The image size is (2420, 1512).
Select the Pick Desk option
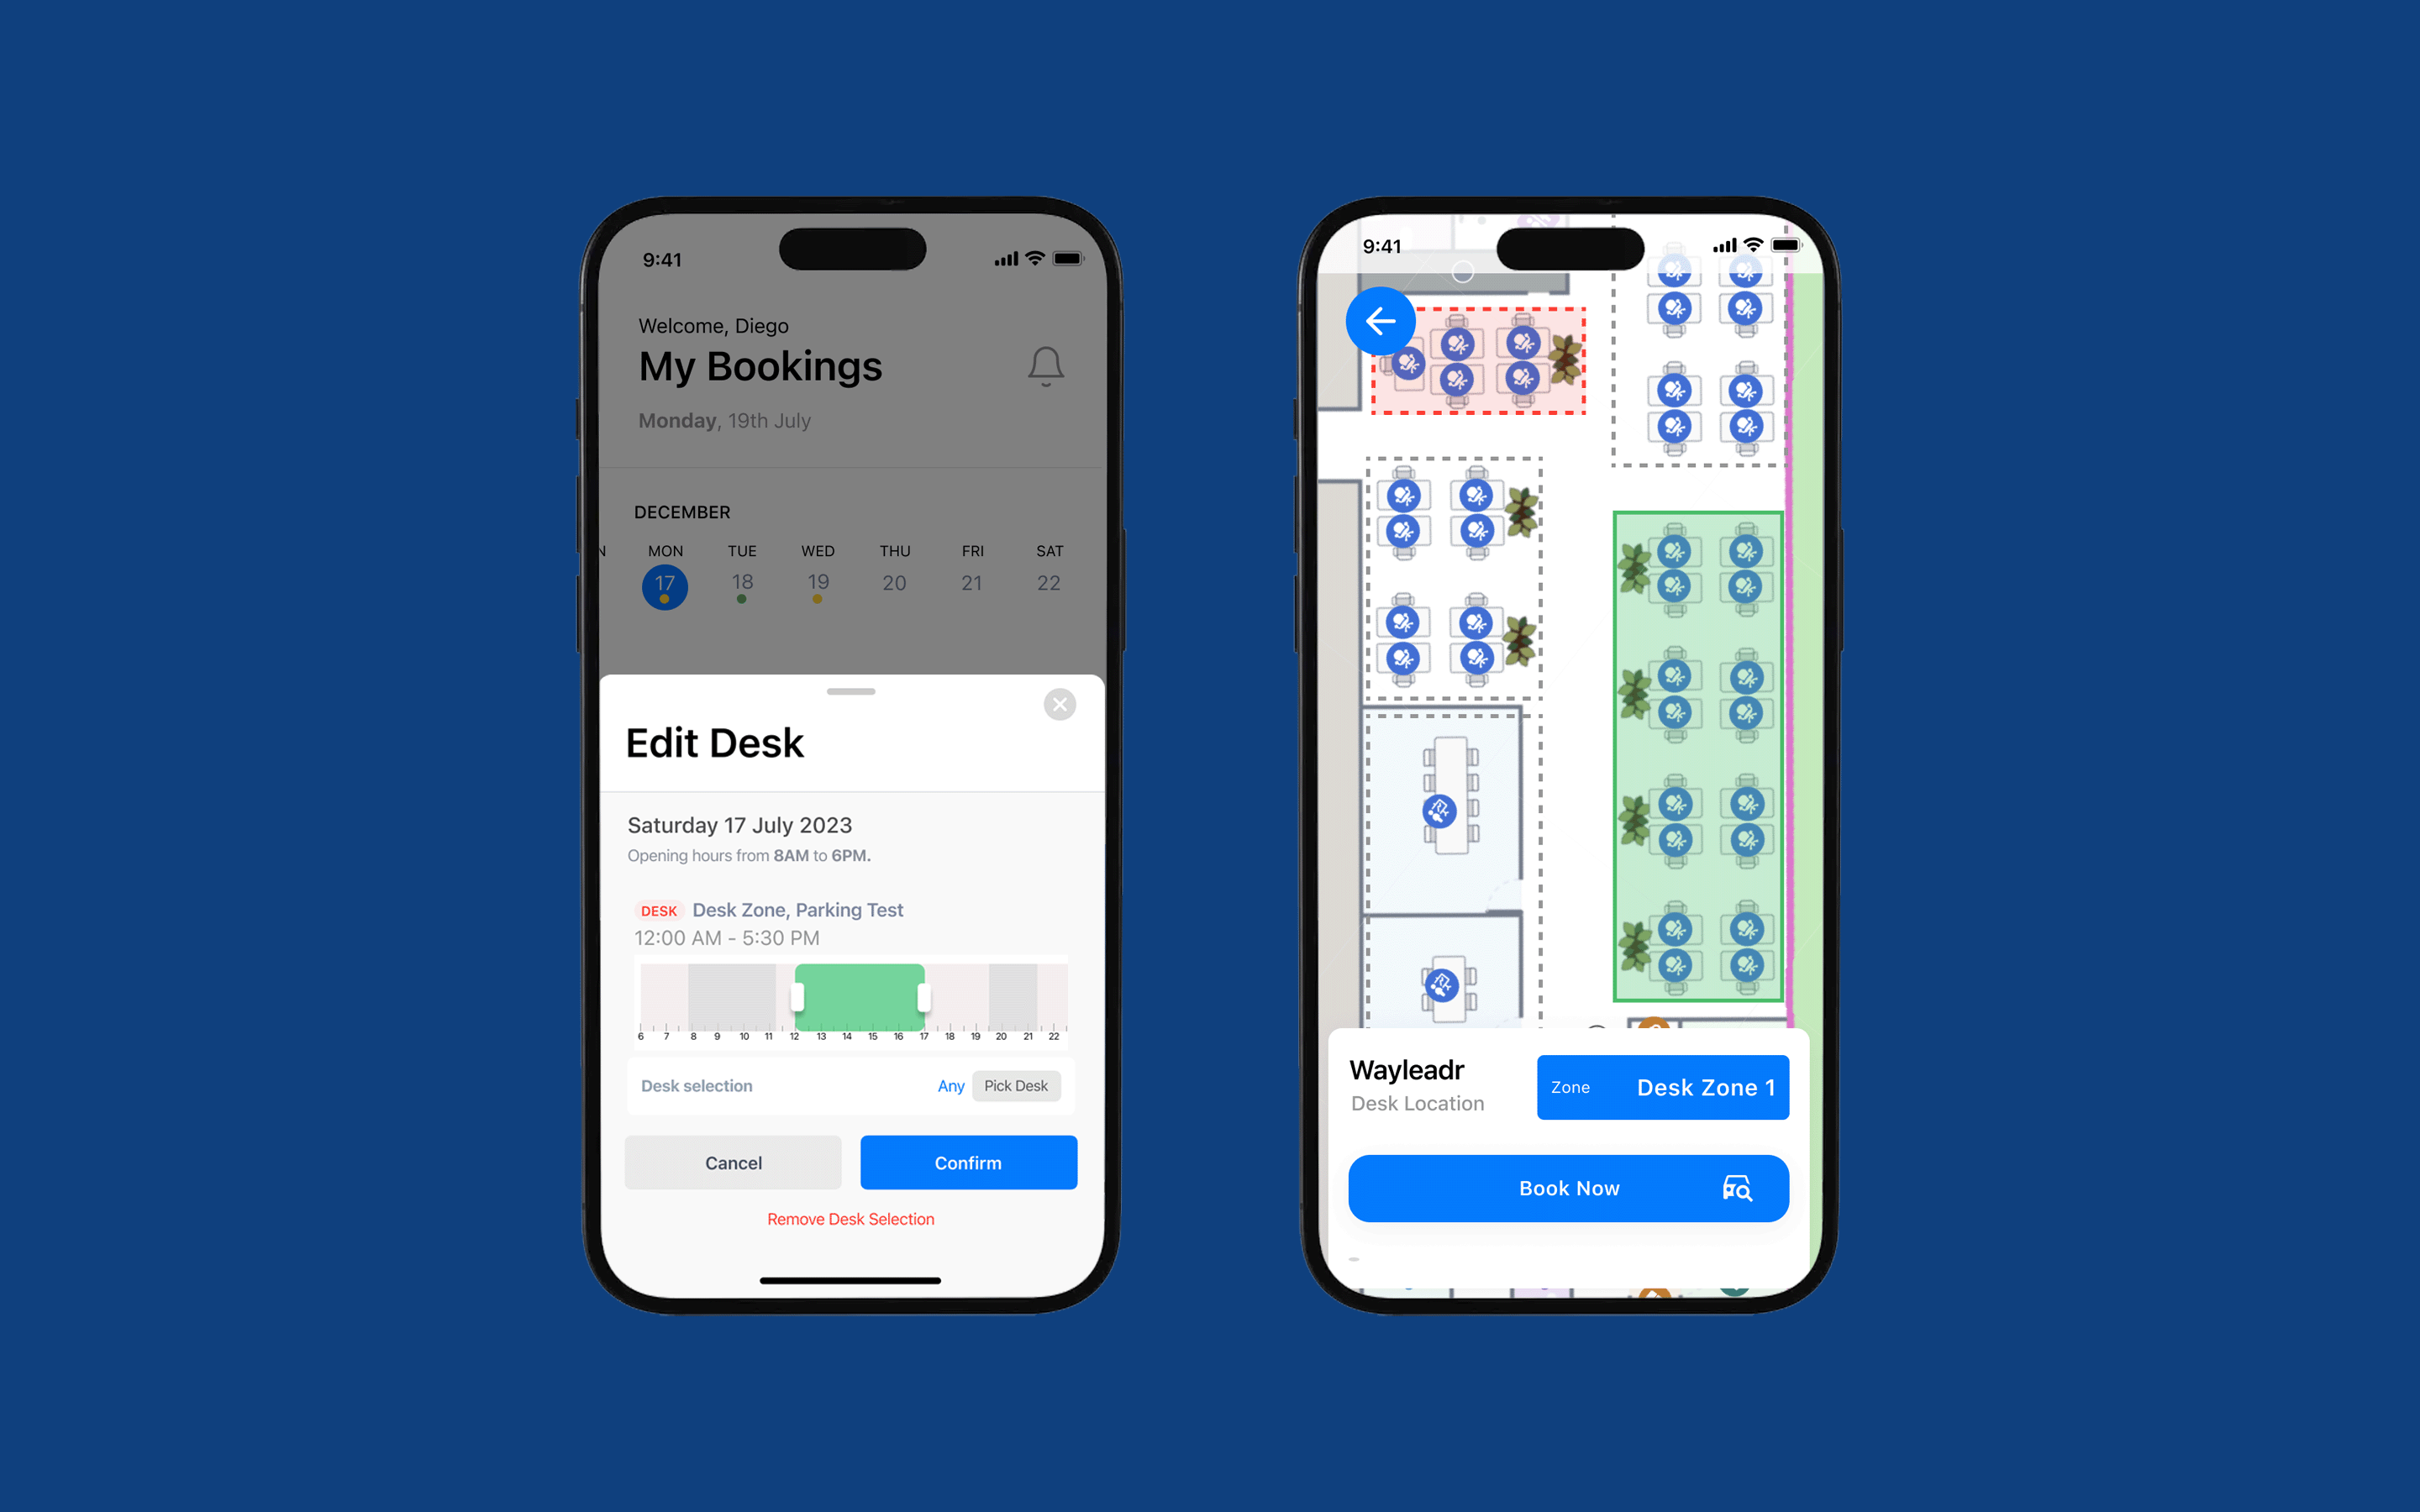click(x=1018, y=1085)
